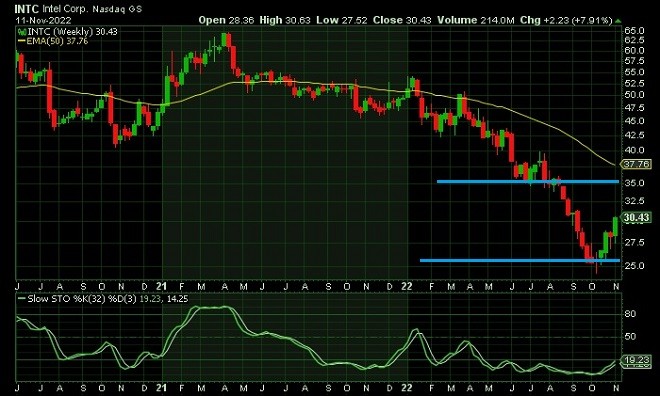The width and height of the screenshot is (660, 396).
Task: Click the Chg +2.23 (+7.91%) value
Action: pos(566,20)
